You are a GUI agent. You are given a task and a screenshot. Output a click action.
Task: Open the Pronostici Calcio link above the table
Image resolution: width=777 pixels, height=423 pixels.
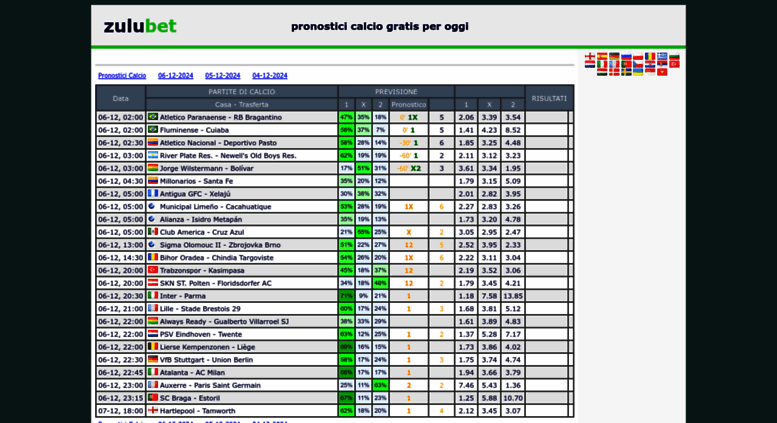pos(122,76)
